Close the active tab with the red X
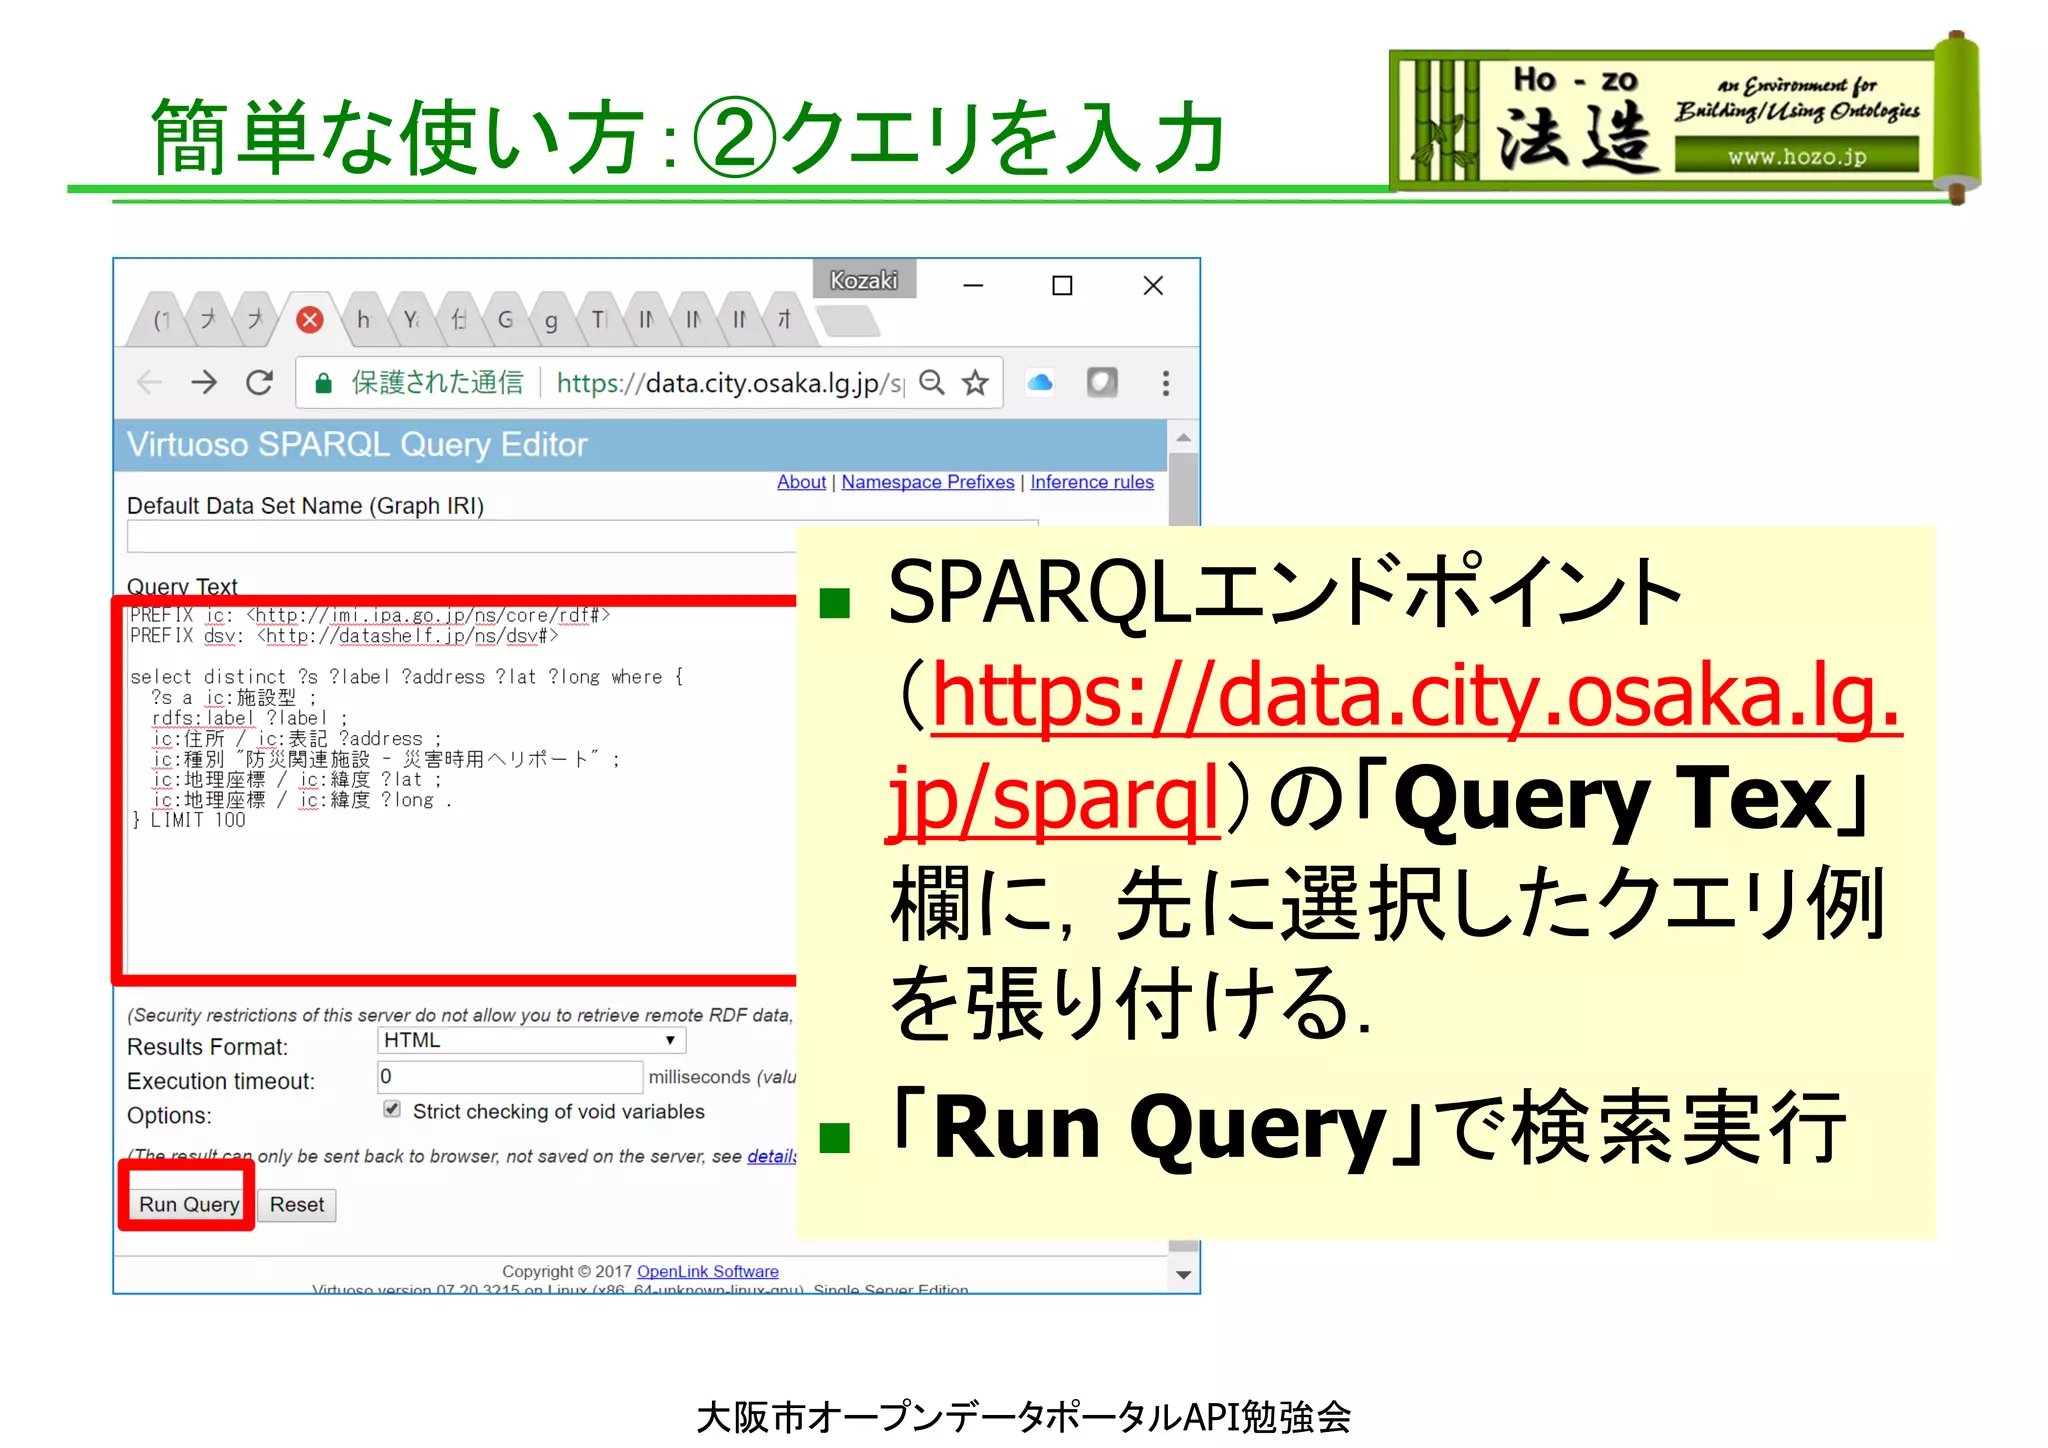The width and height of the screenshot is (2048, 1448). click(x=310, y=320)
